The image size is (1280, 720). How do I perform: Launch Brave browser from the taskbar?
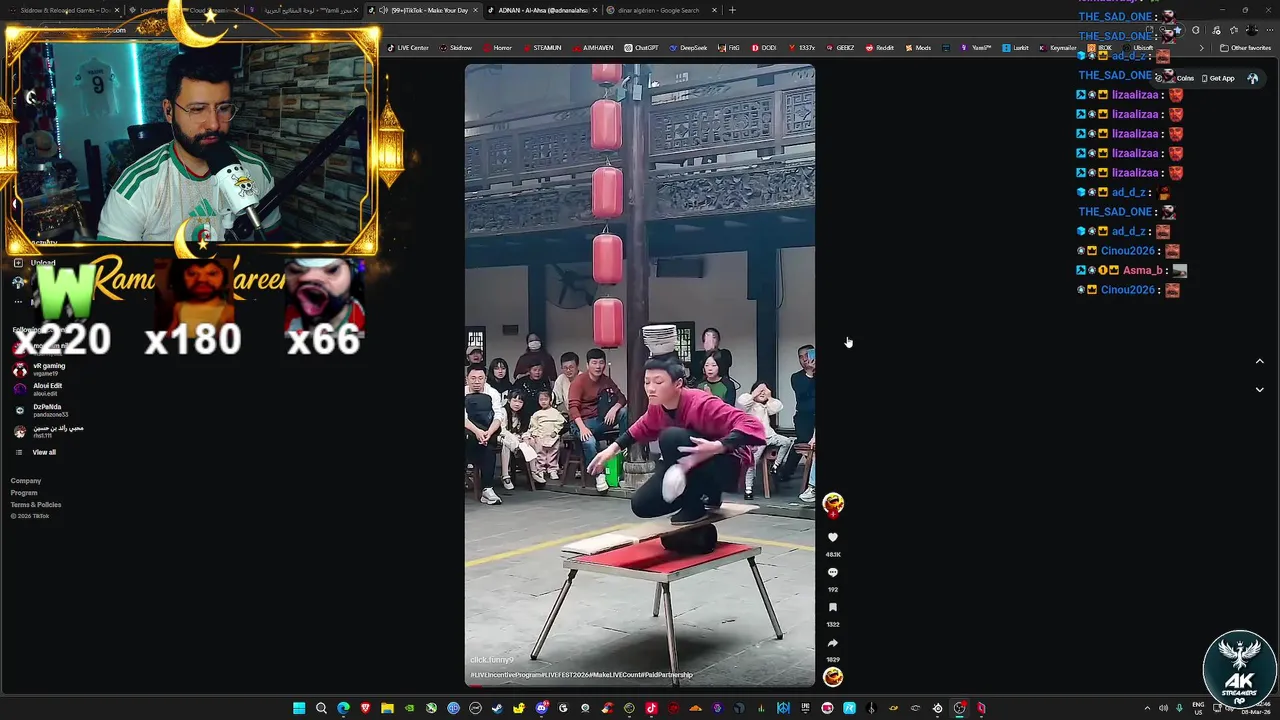point(365,708)
